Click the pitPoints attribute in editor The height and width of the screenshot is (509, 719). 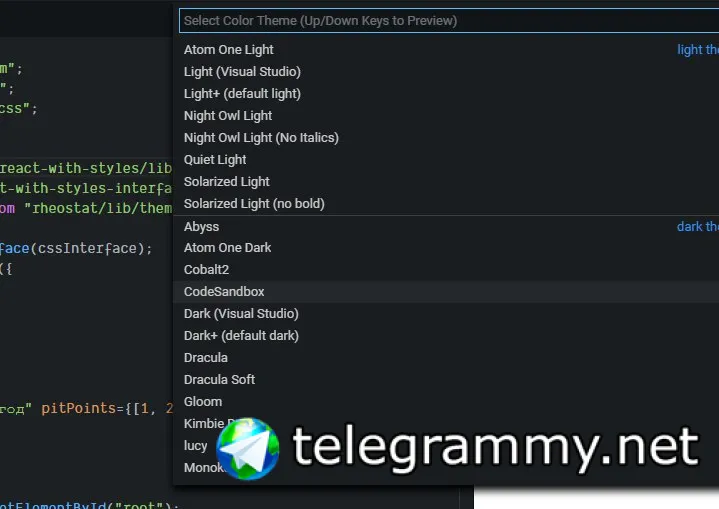(79, 408)
